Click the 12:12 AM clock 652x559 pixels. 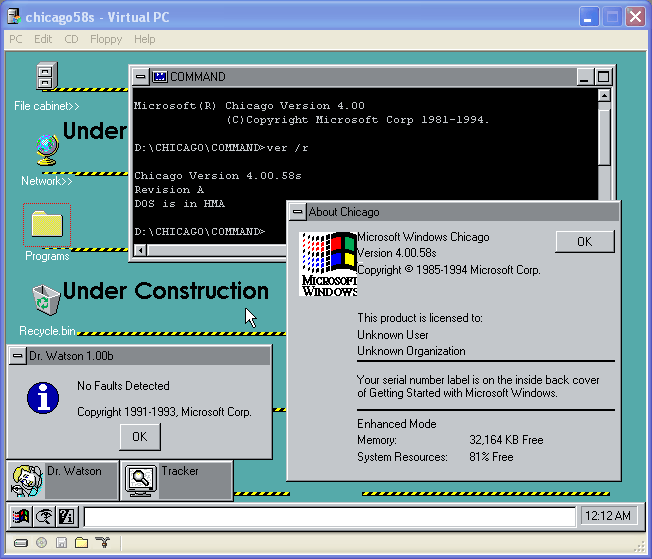click(608, 516)
